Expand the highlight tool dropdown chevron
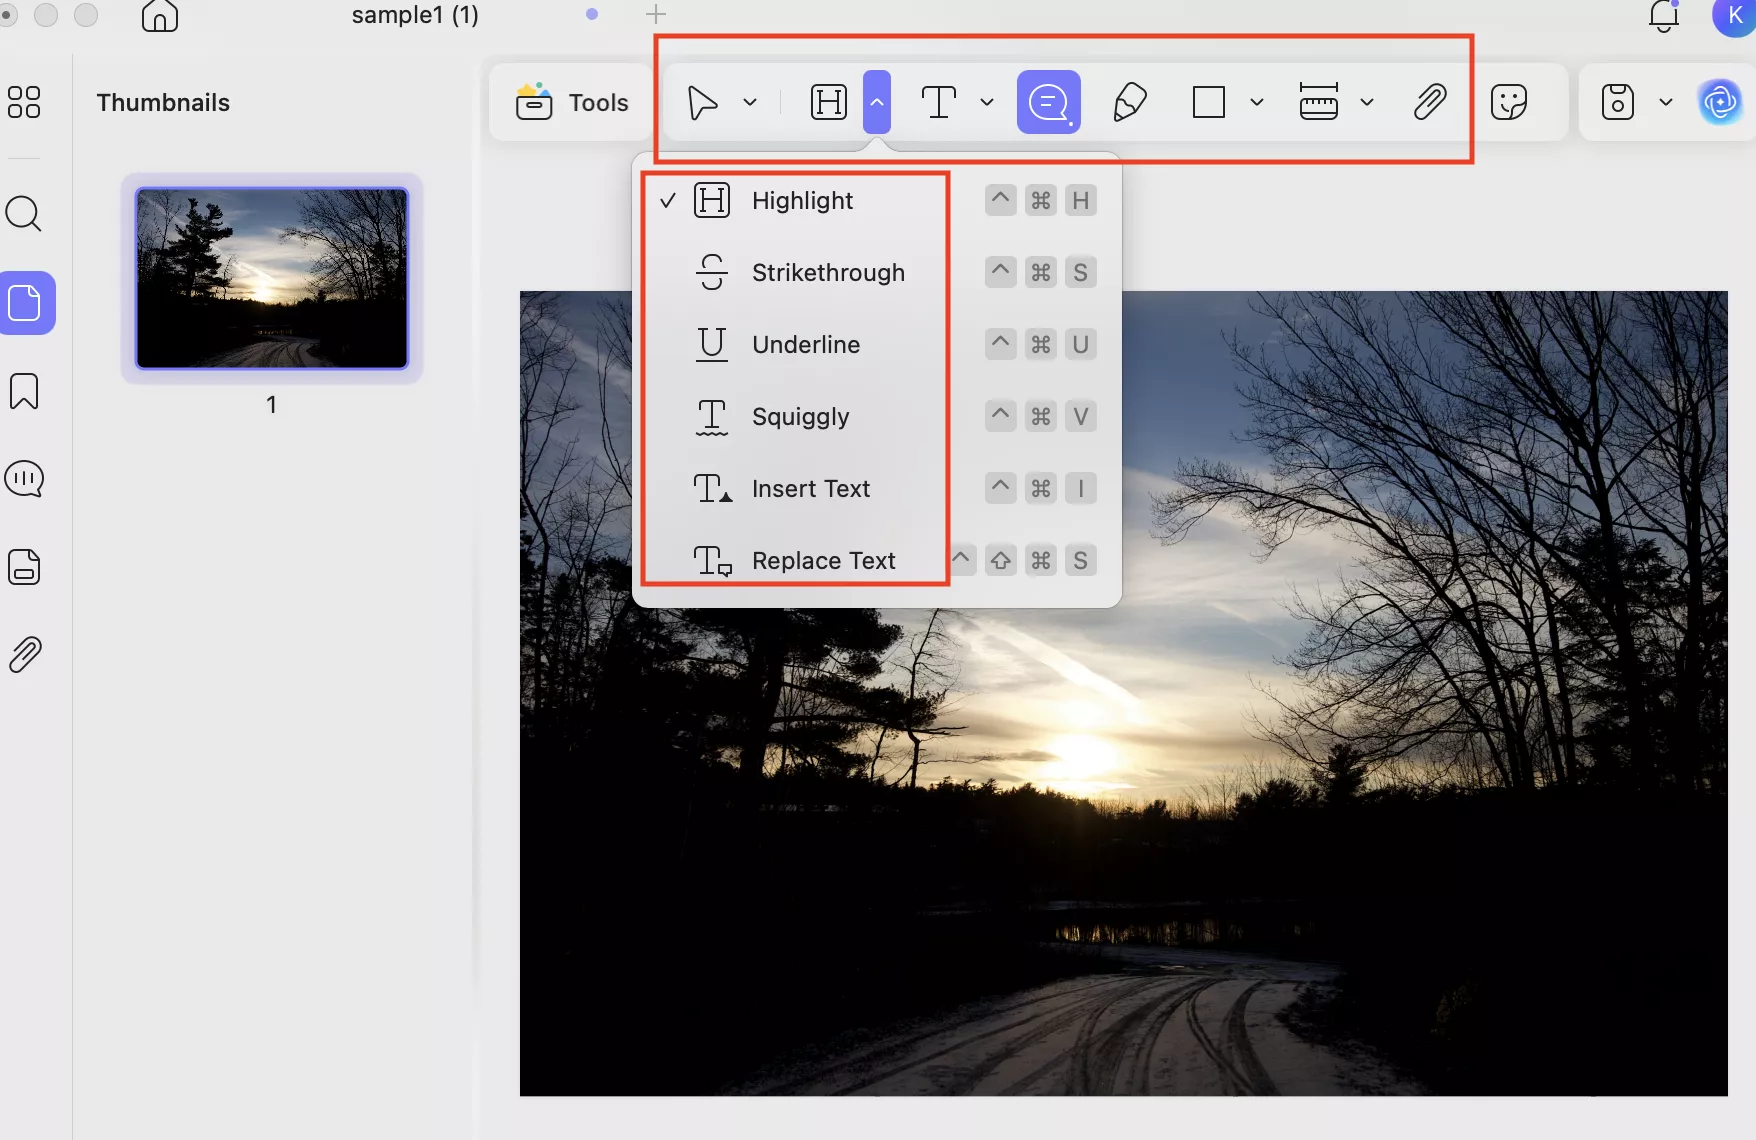Viewport: 1756px width, 1140px height. 876,101
